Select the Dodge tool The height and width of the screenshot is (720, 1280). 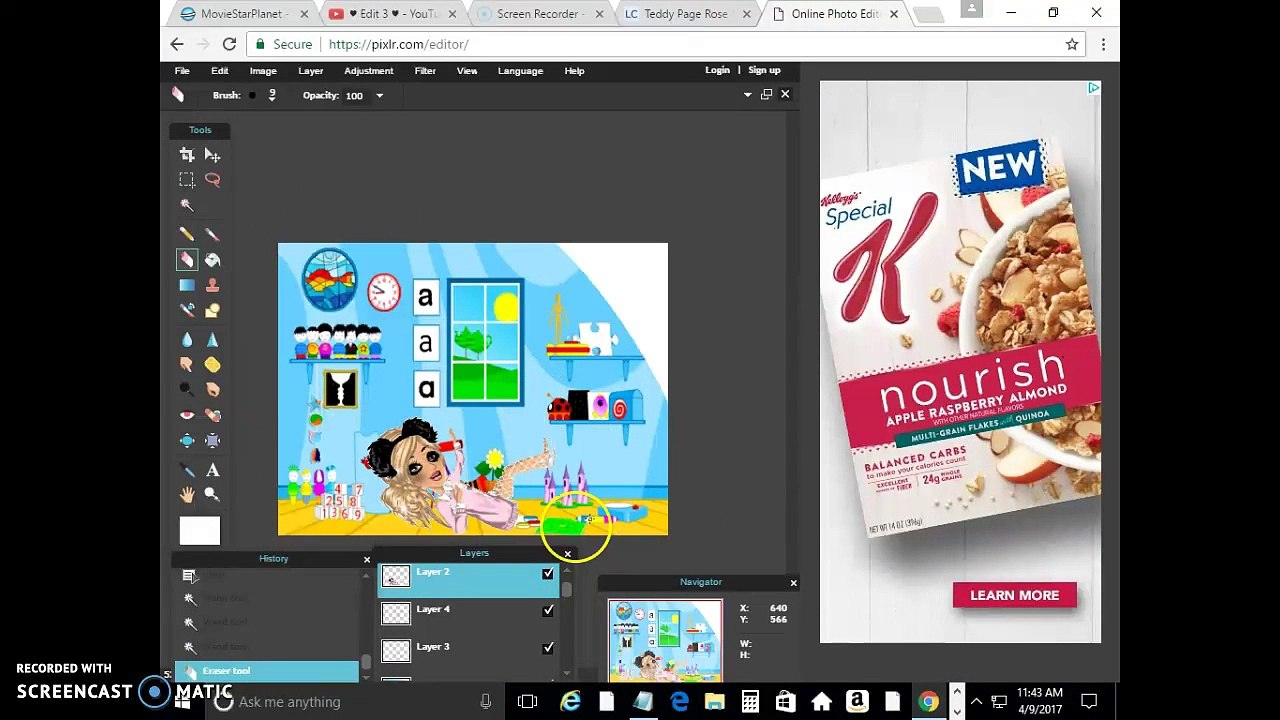click(187, 390)
